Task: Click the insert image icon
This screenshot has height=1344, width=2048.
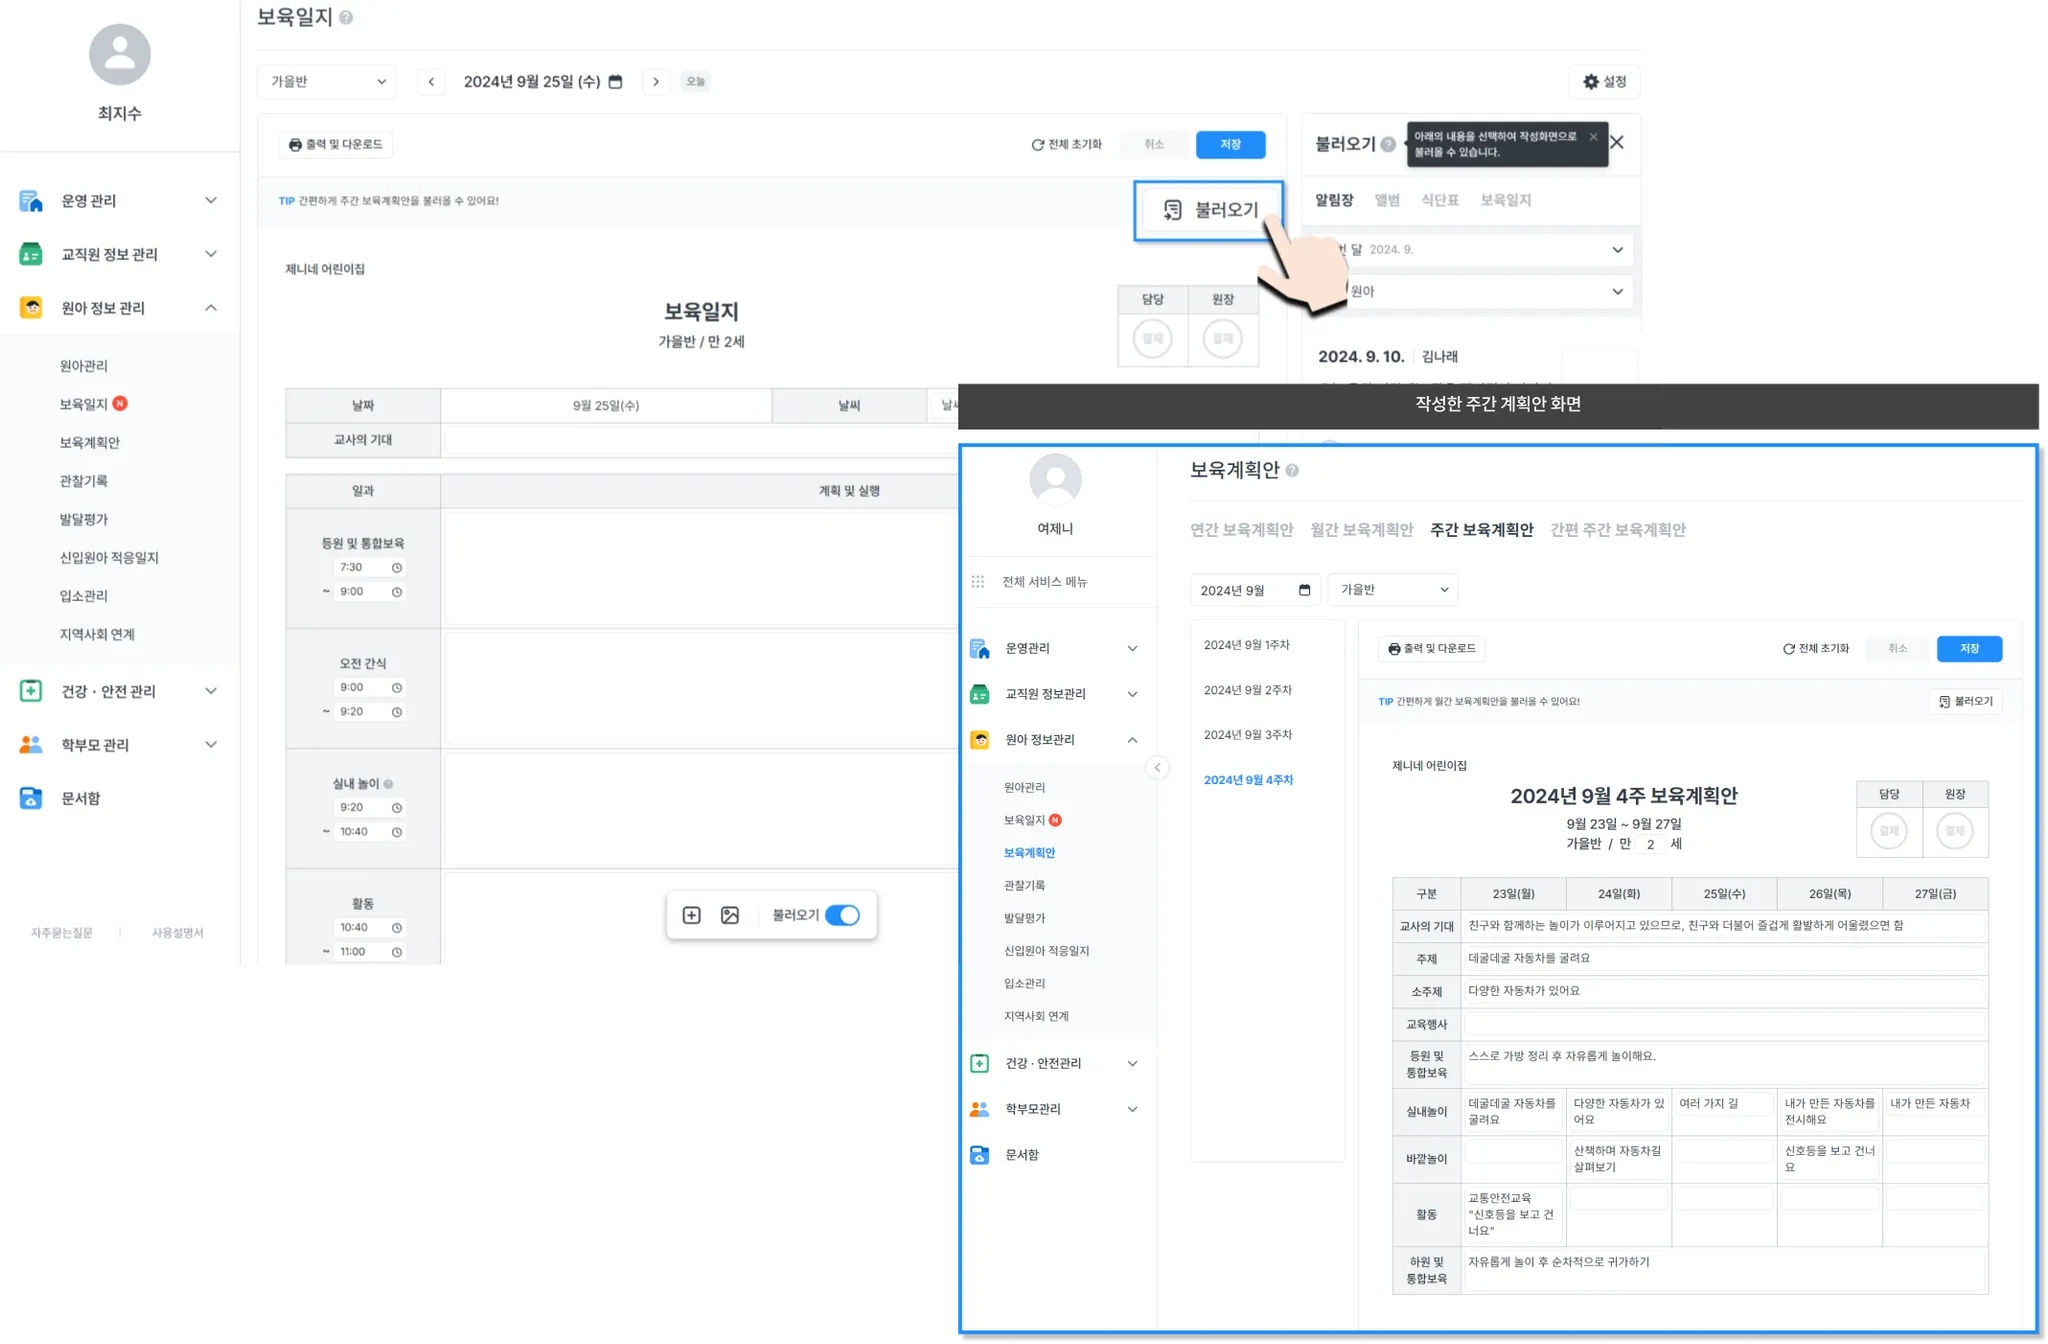Action: click(x=730, y=915)
